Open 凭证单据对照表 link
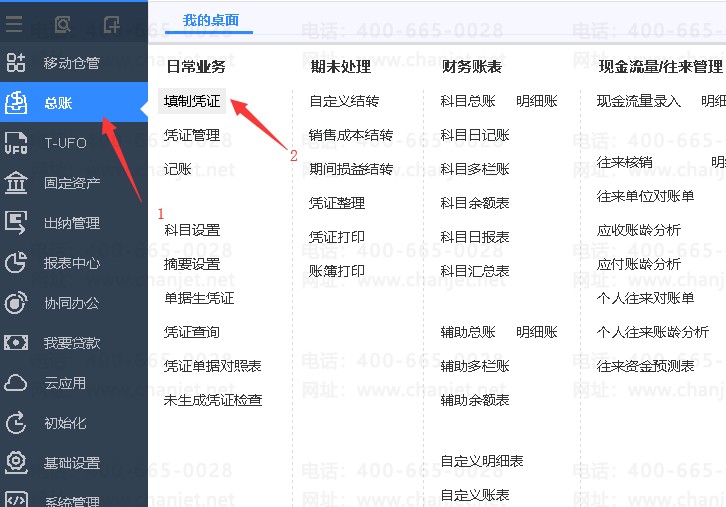The width and height of the screenshot is (726, 507). point(213,366)
